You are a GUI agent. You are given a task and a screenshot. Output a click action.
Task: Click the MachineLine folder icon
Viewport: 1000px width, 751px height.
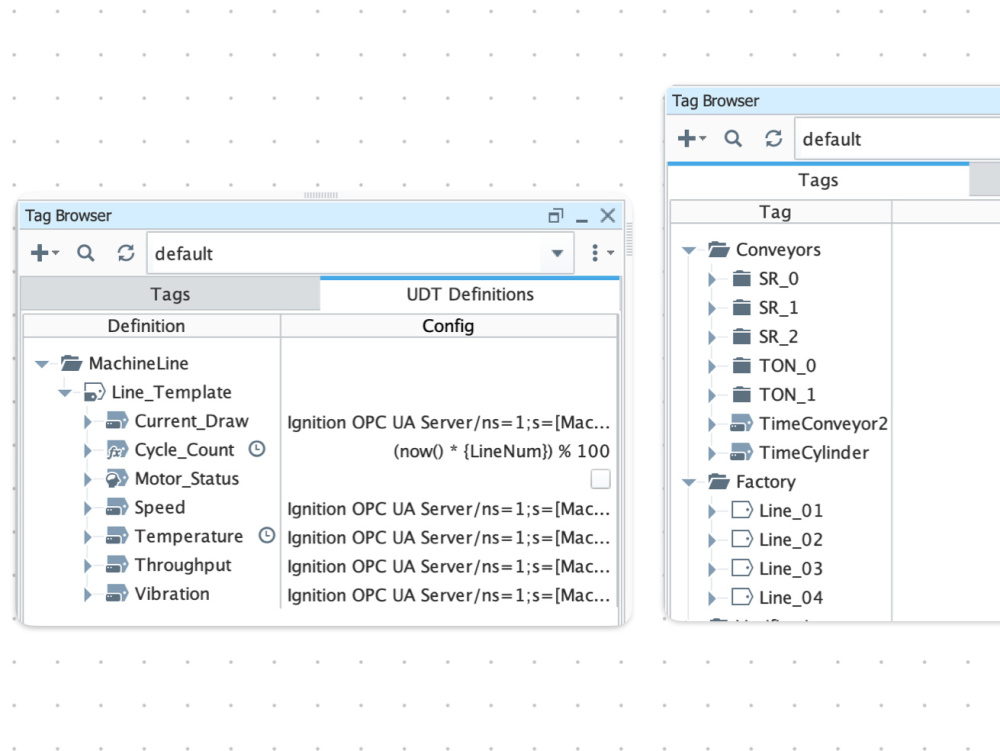(71, 363)
